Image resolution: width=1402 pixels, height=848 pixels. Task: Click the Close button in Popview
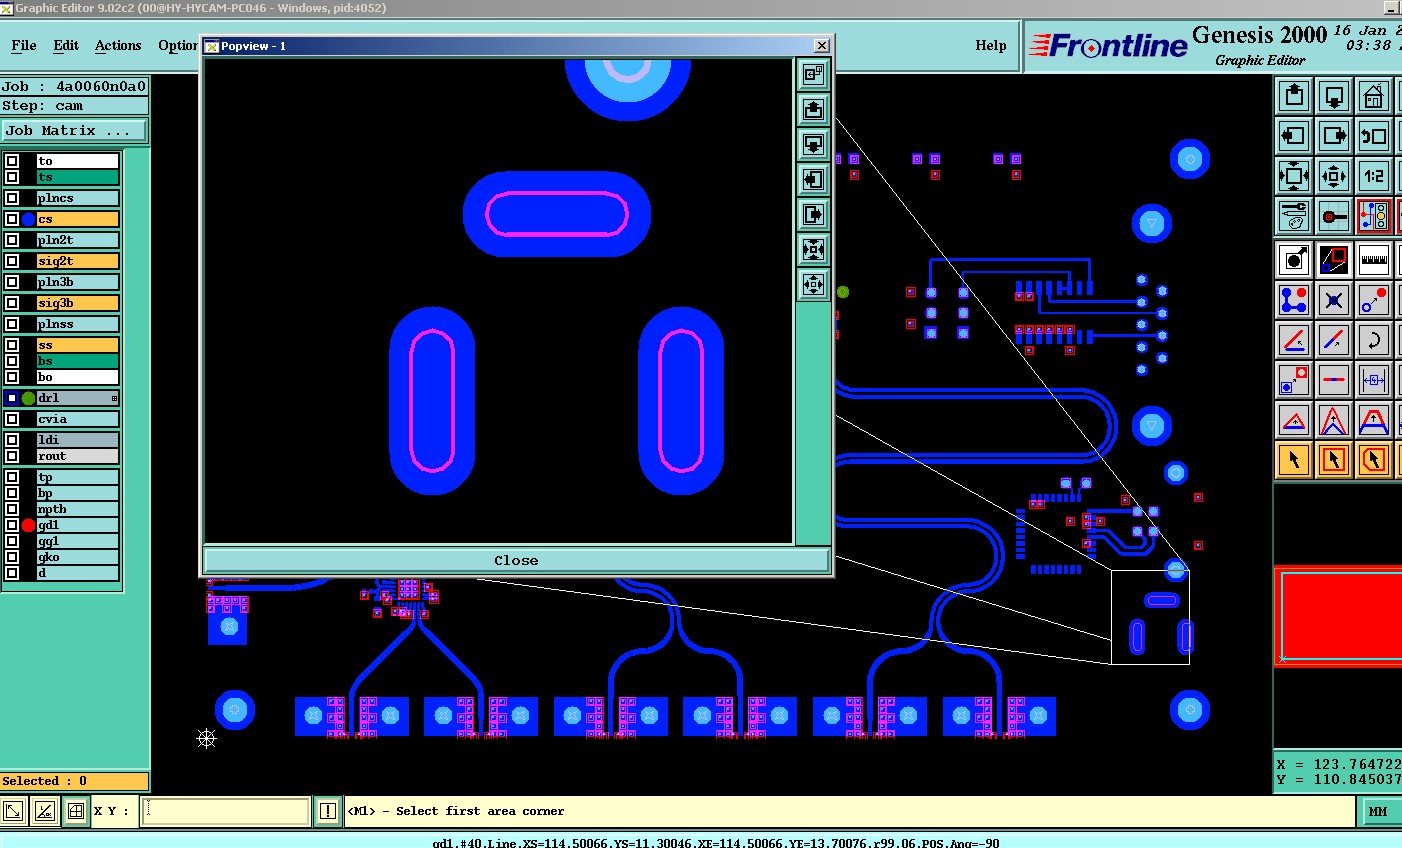pos(516,560)
